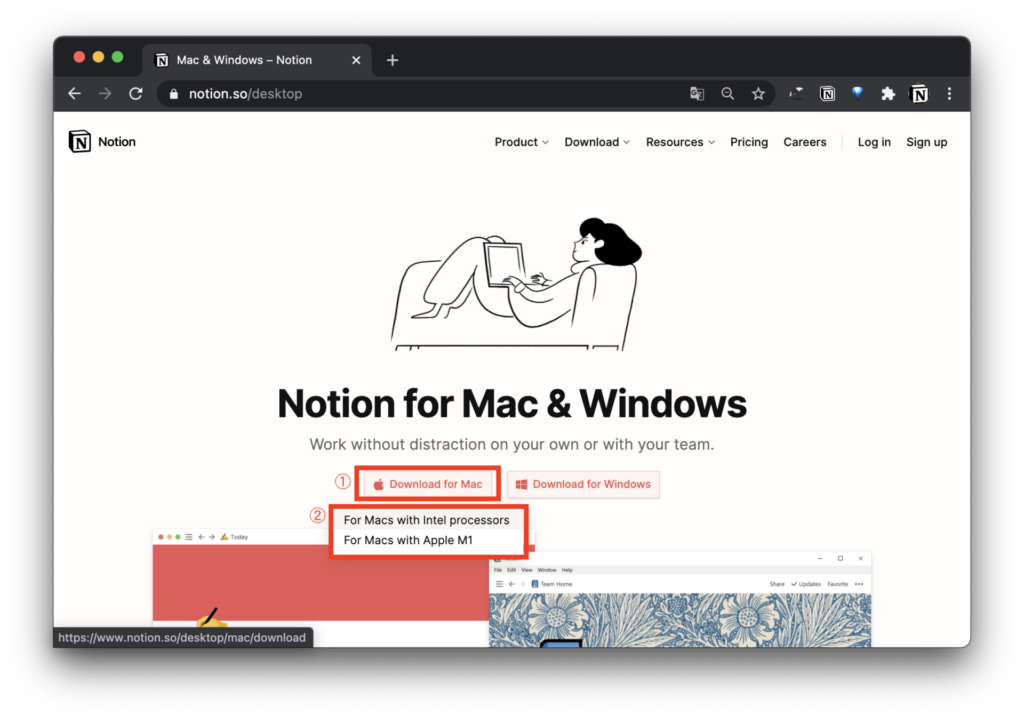The width and height of the screenshot is (1024, 718).
Task: Click the bird-shaped extension icon
Action: (x=796, y=93)
